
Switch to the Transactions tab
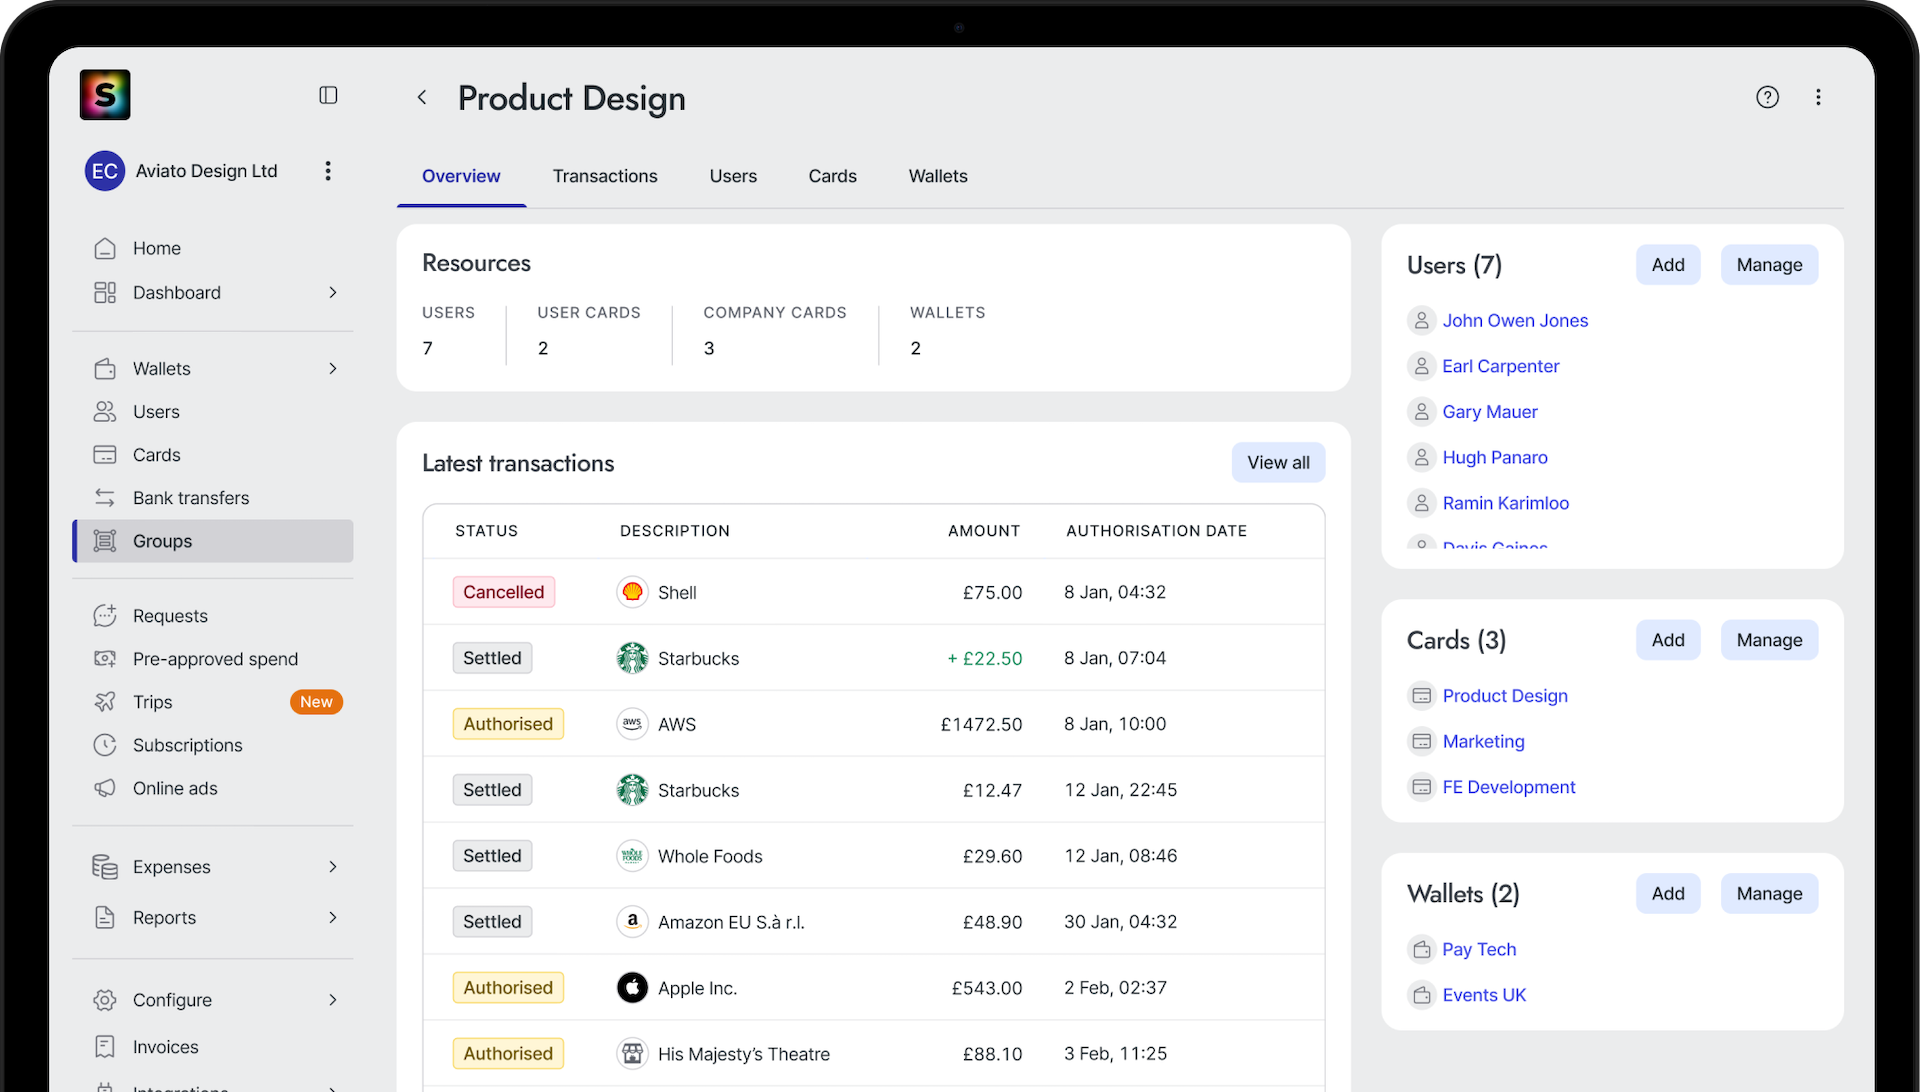coord(604,176)
